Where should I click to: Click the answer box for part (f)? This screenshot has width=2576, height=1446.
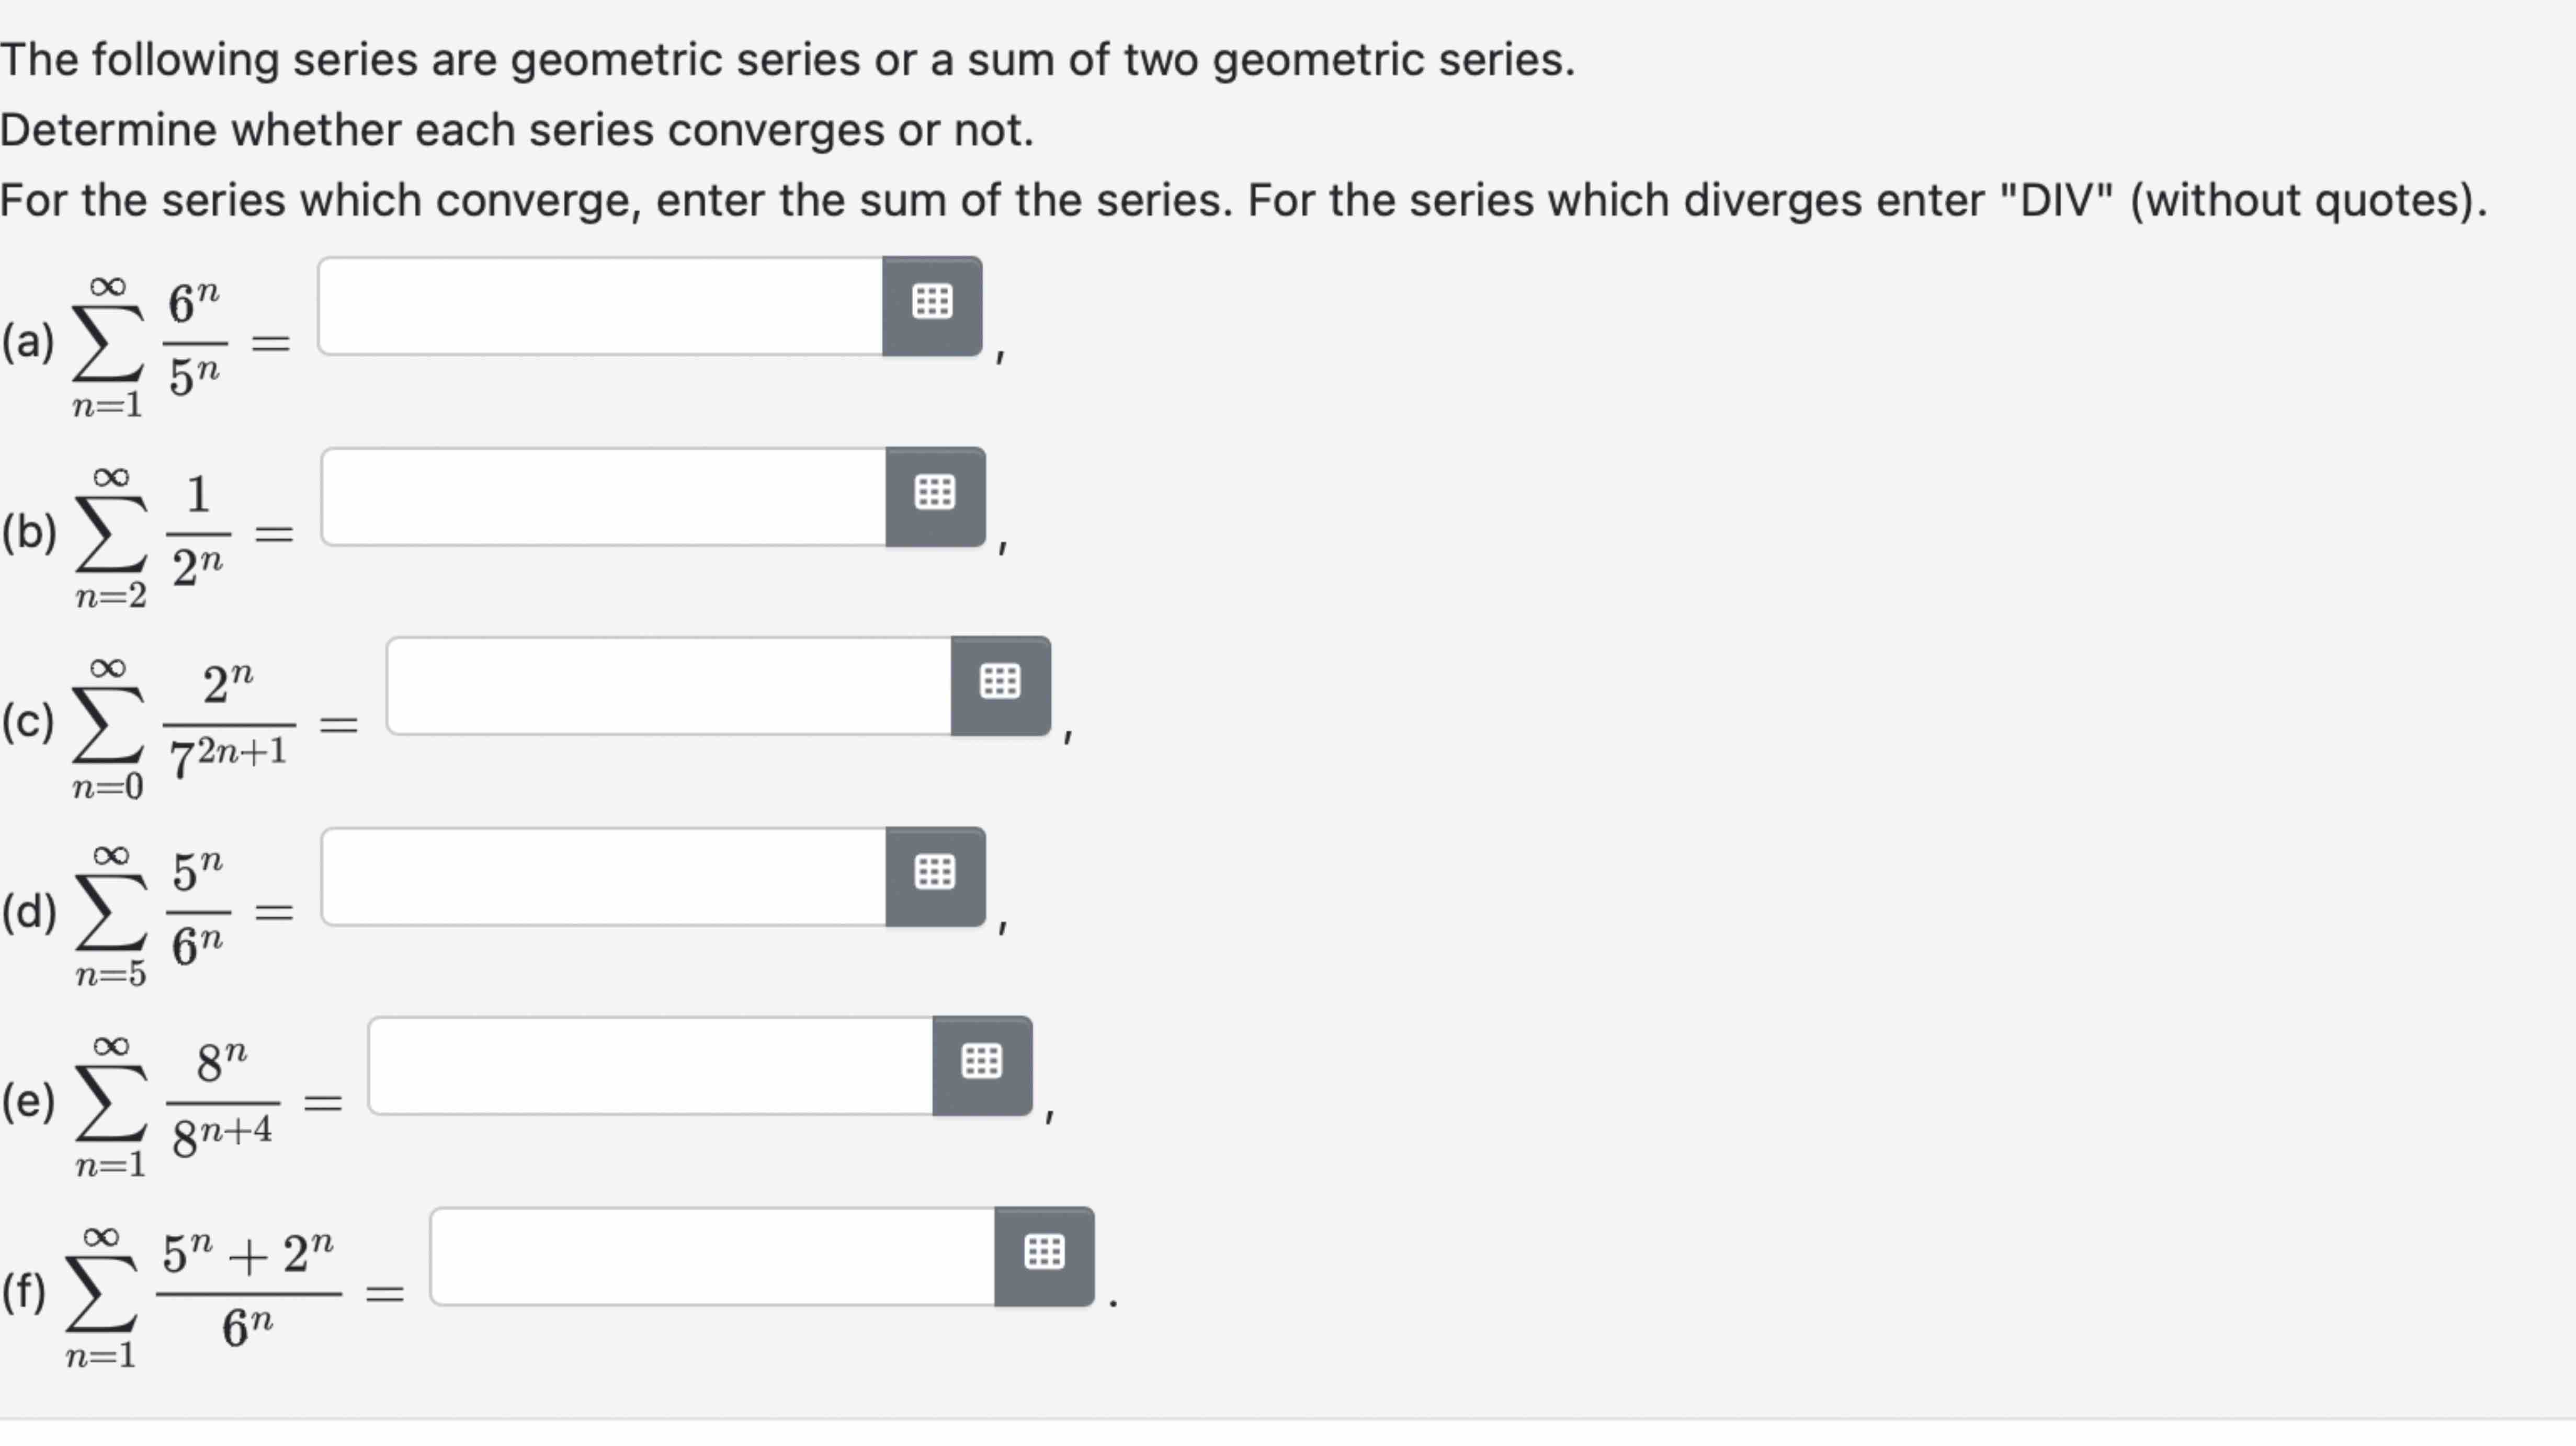click(x=710, y=1260)
